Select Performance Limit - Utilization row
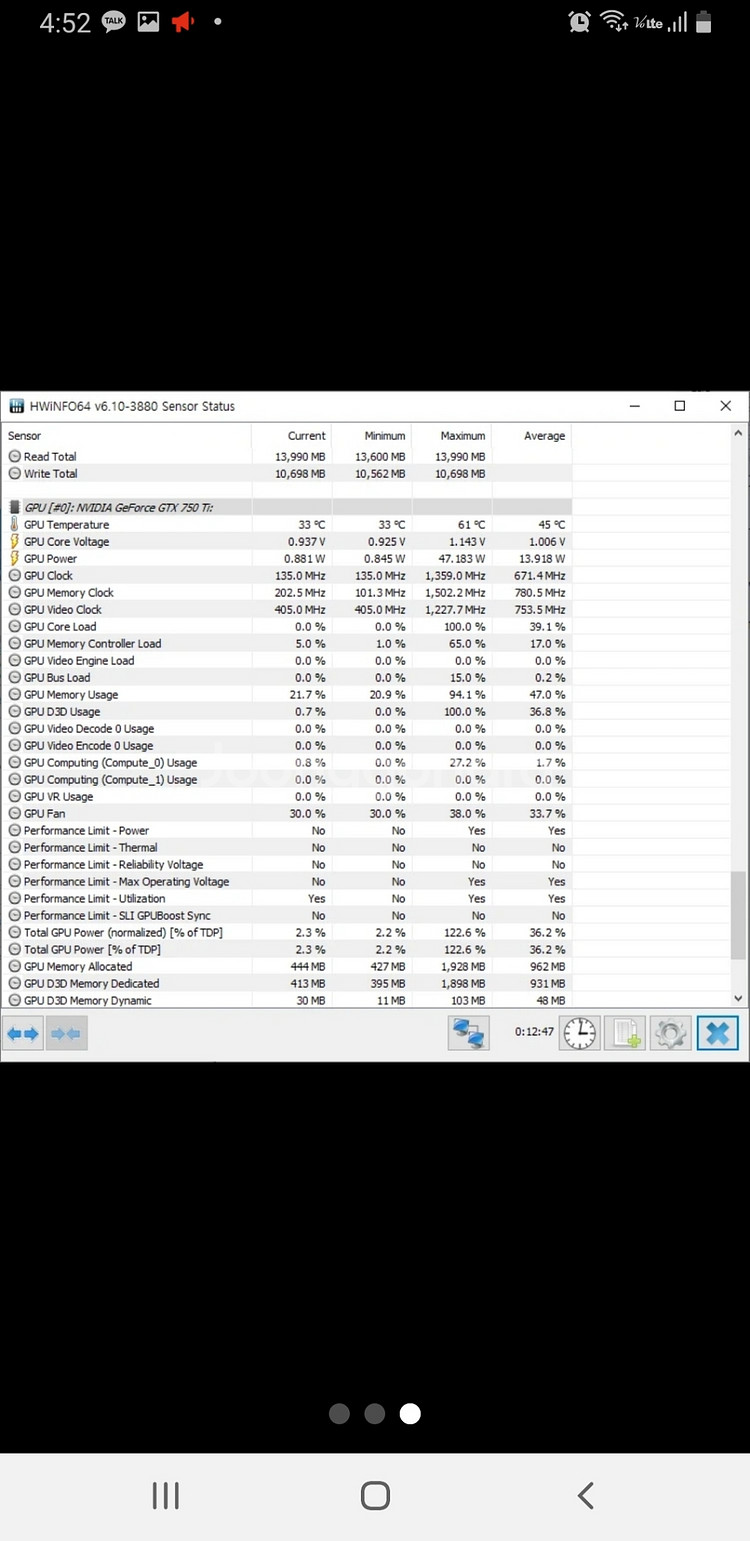This screenshot has height=1541, width=750. (287, 898)
